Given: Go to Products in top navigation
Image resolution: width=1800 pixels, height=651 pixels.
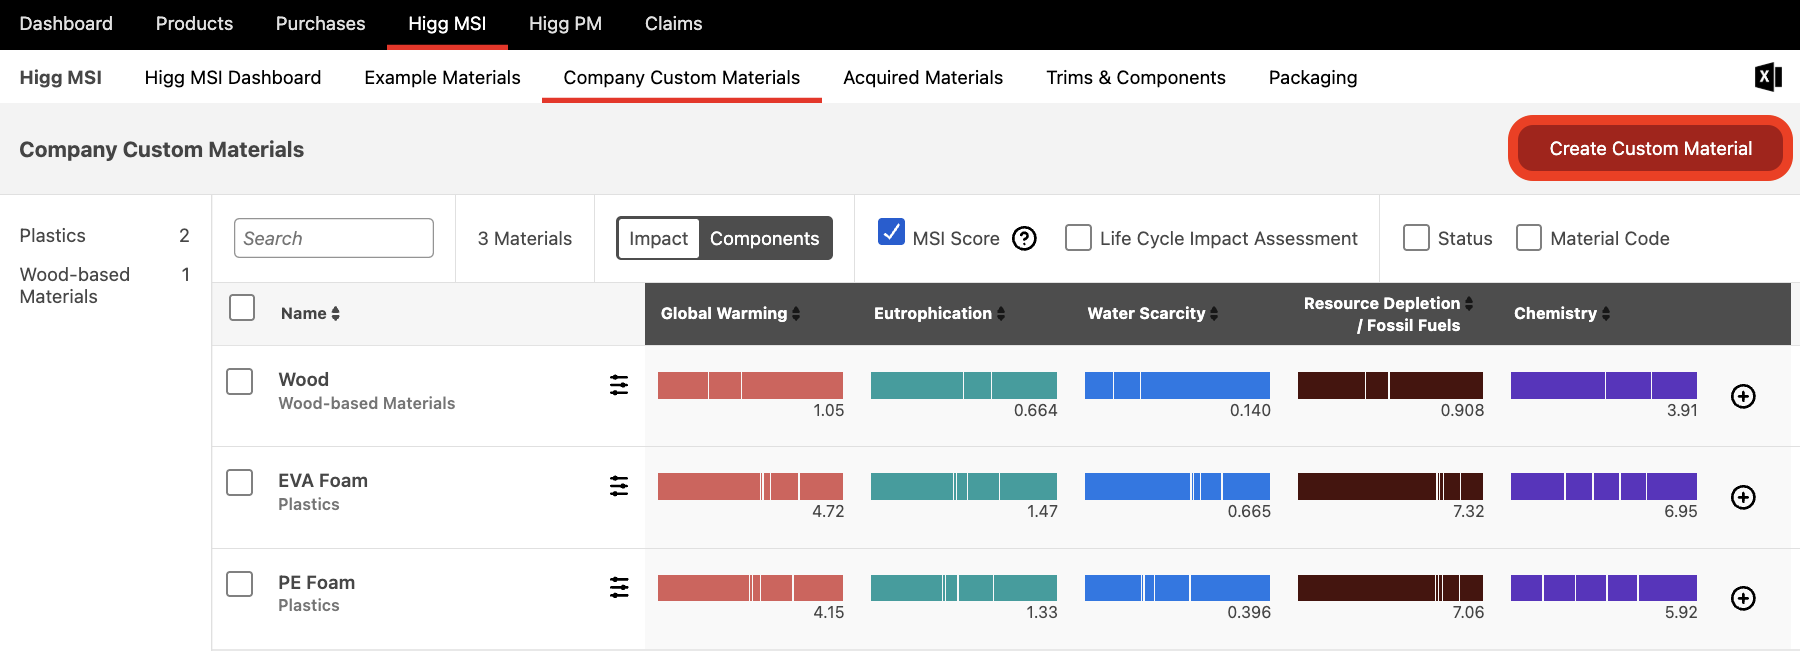Looking at the screenshot, I should click(x=194, y=23).
